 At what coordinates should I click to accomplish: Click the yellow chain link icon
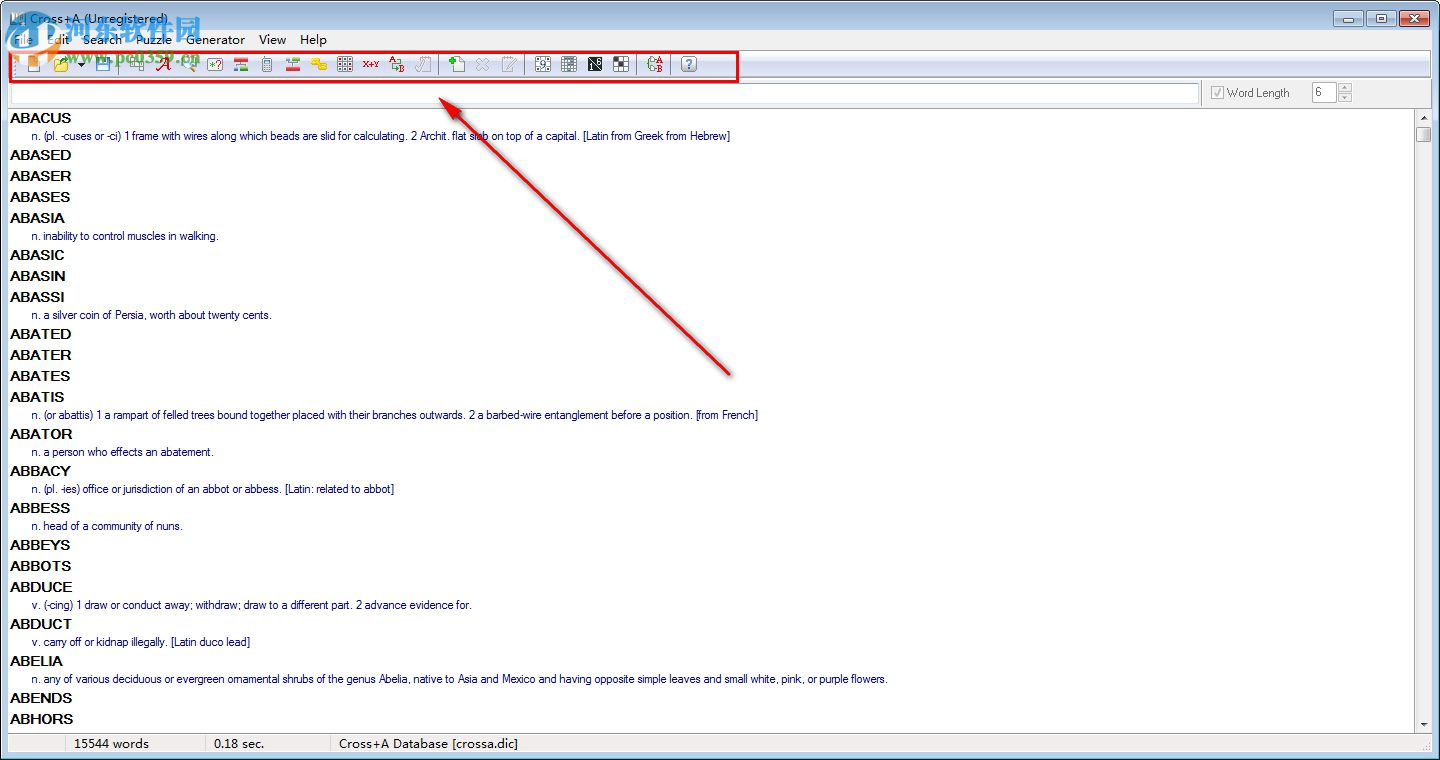[319, 64]
